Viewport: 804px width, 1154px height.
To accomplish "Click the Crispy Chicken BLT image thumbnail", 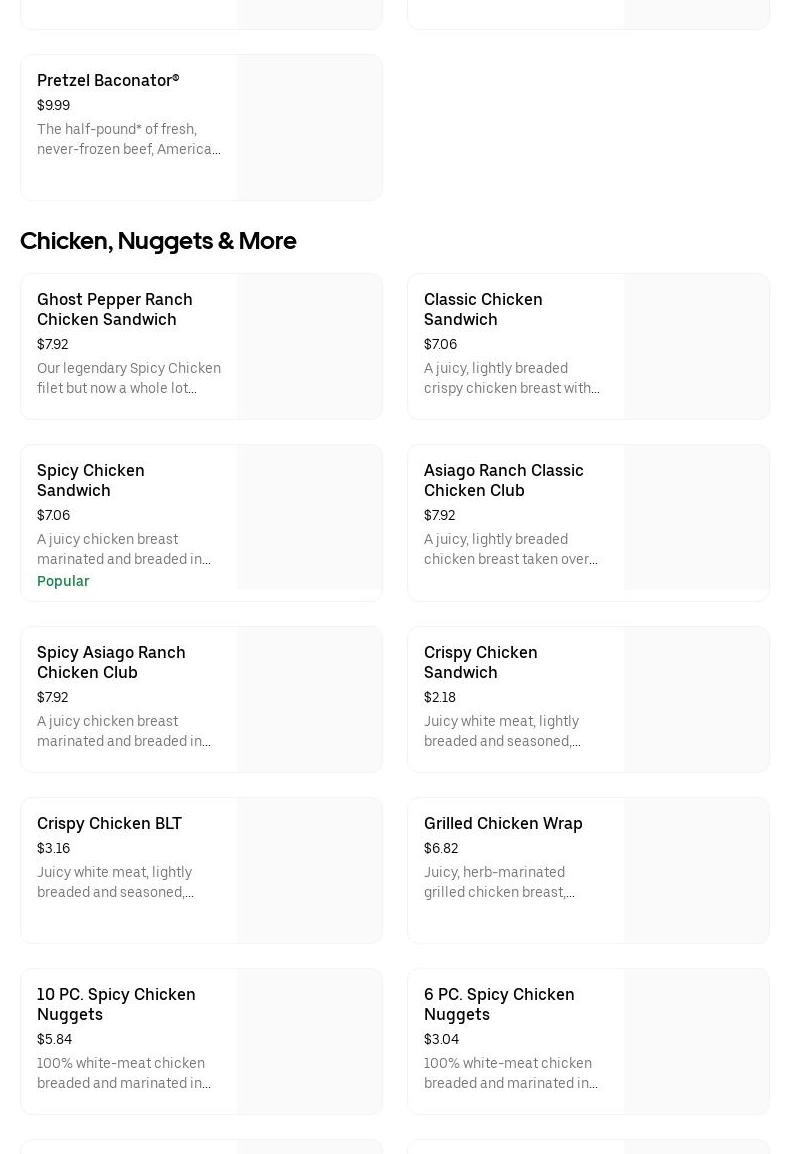I will pos(309,870).
